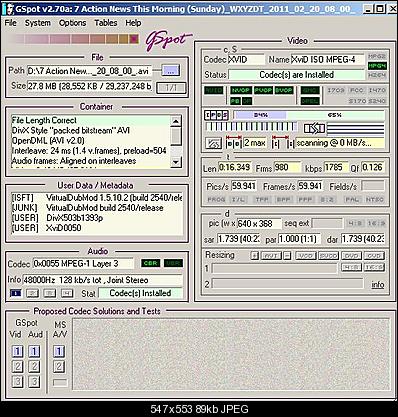Click the Frms 980 field
This screenshot has width=398, height=417.
click(x=287, y=167)
